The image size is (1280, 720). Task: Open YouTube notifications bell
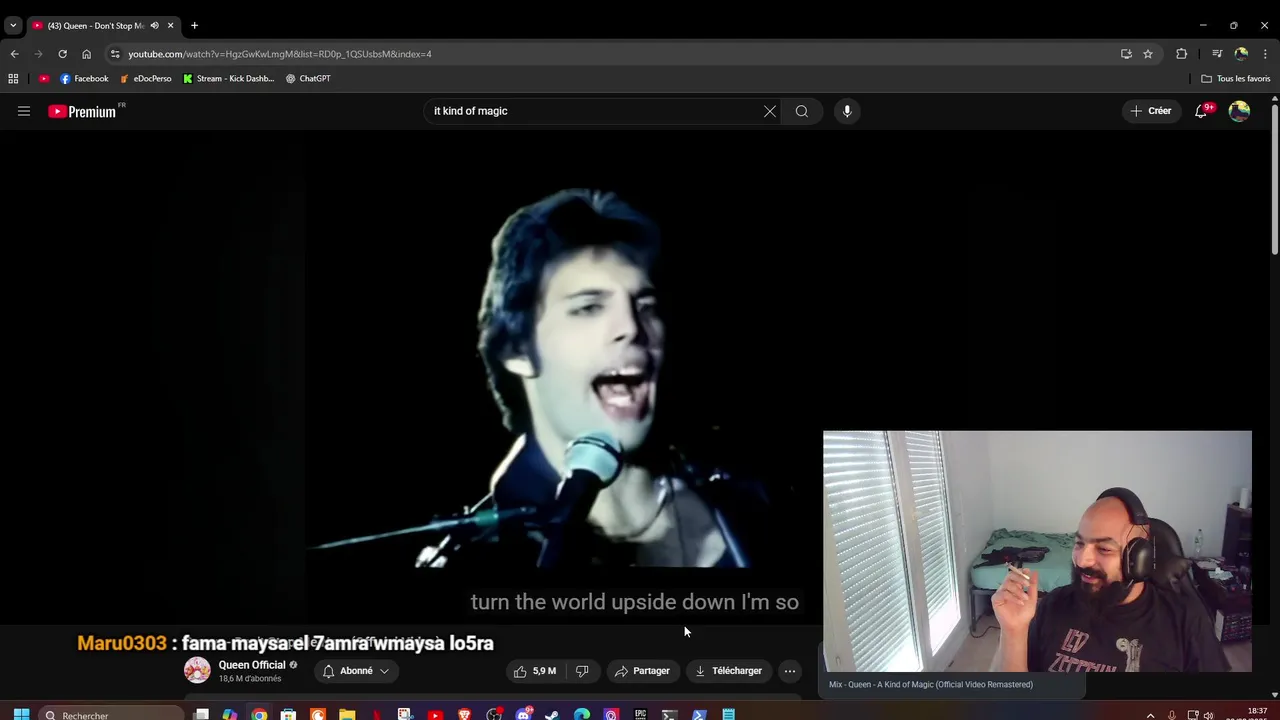point(1201,111)
